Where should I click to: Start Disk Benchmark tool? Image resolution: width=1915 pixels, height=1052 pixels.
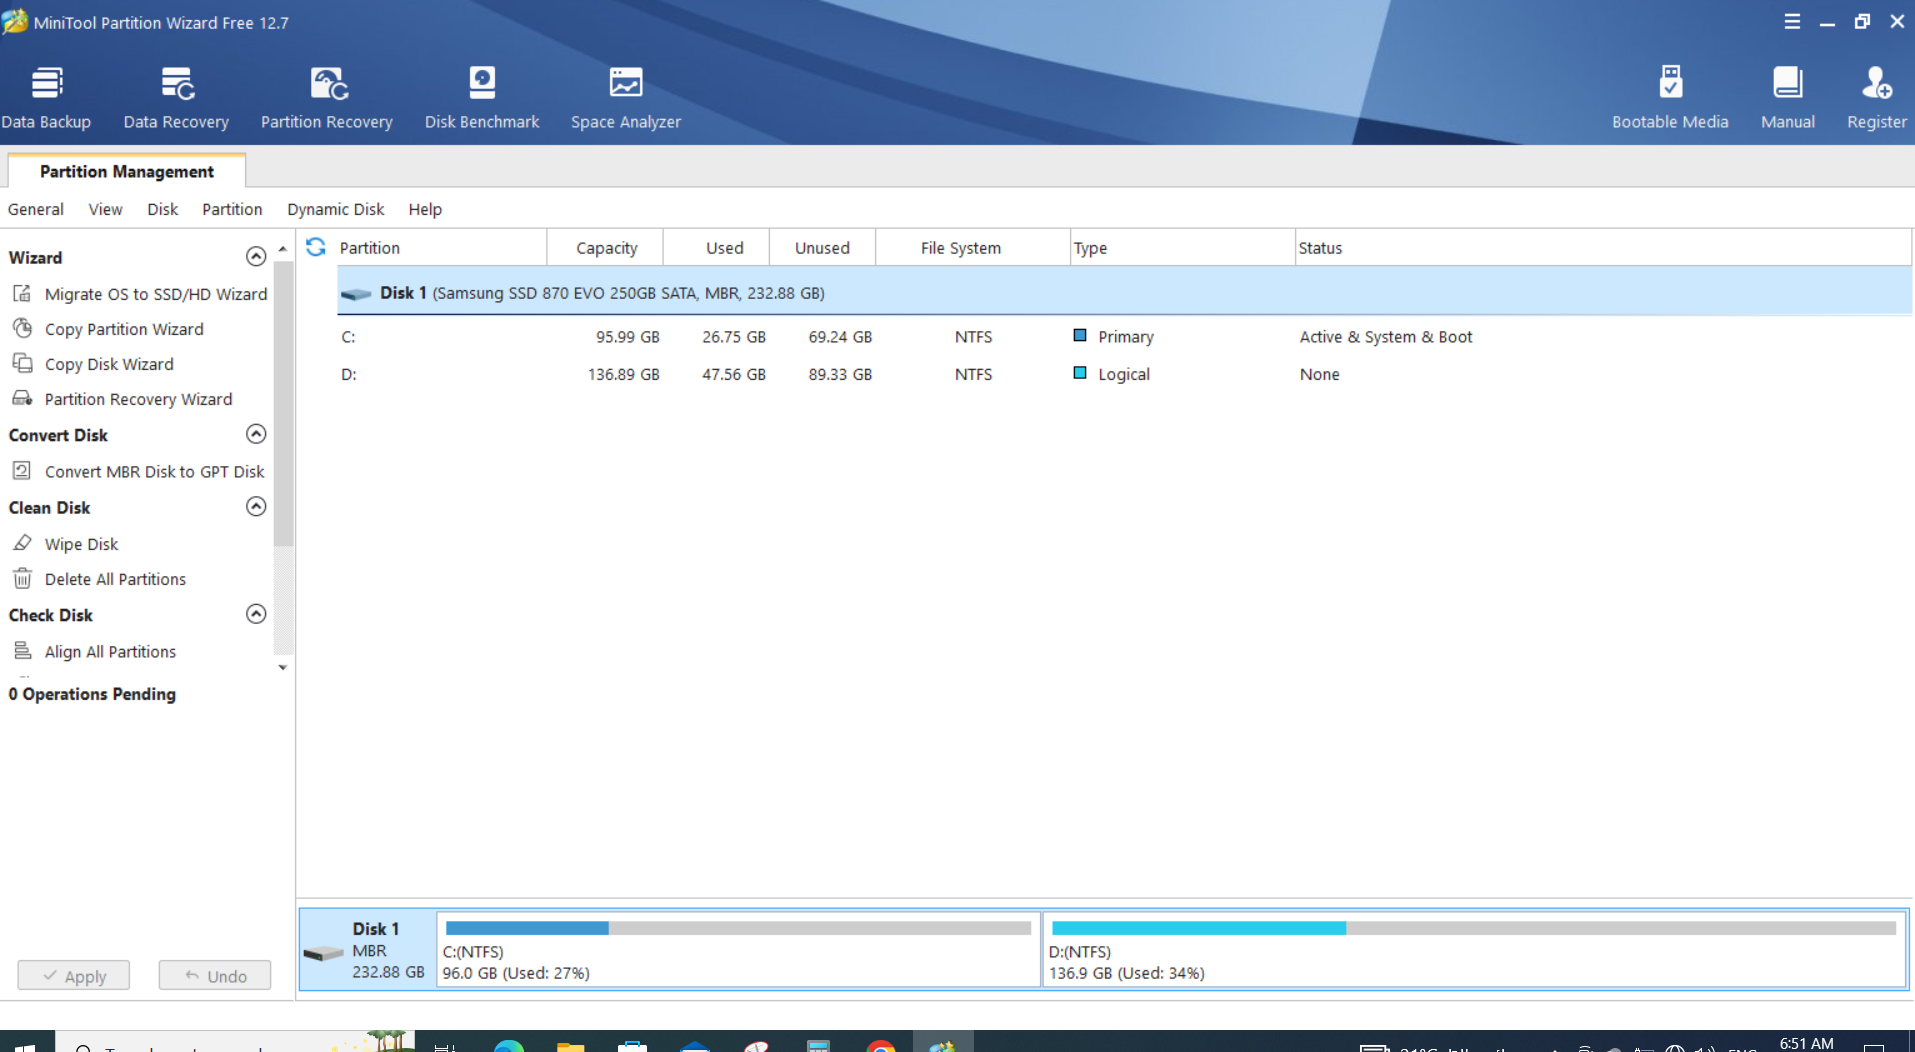pos(482,98)
